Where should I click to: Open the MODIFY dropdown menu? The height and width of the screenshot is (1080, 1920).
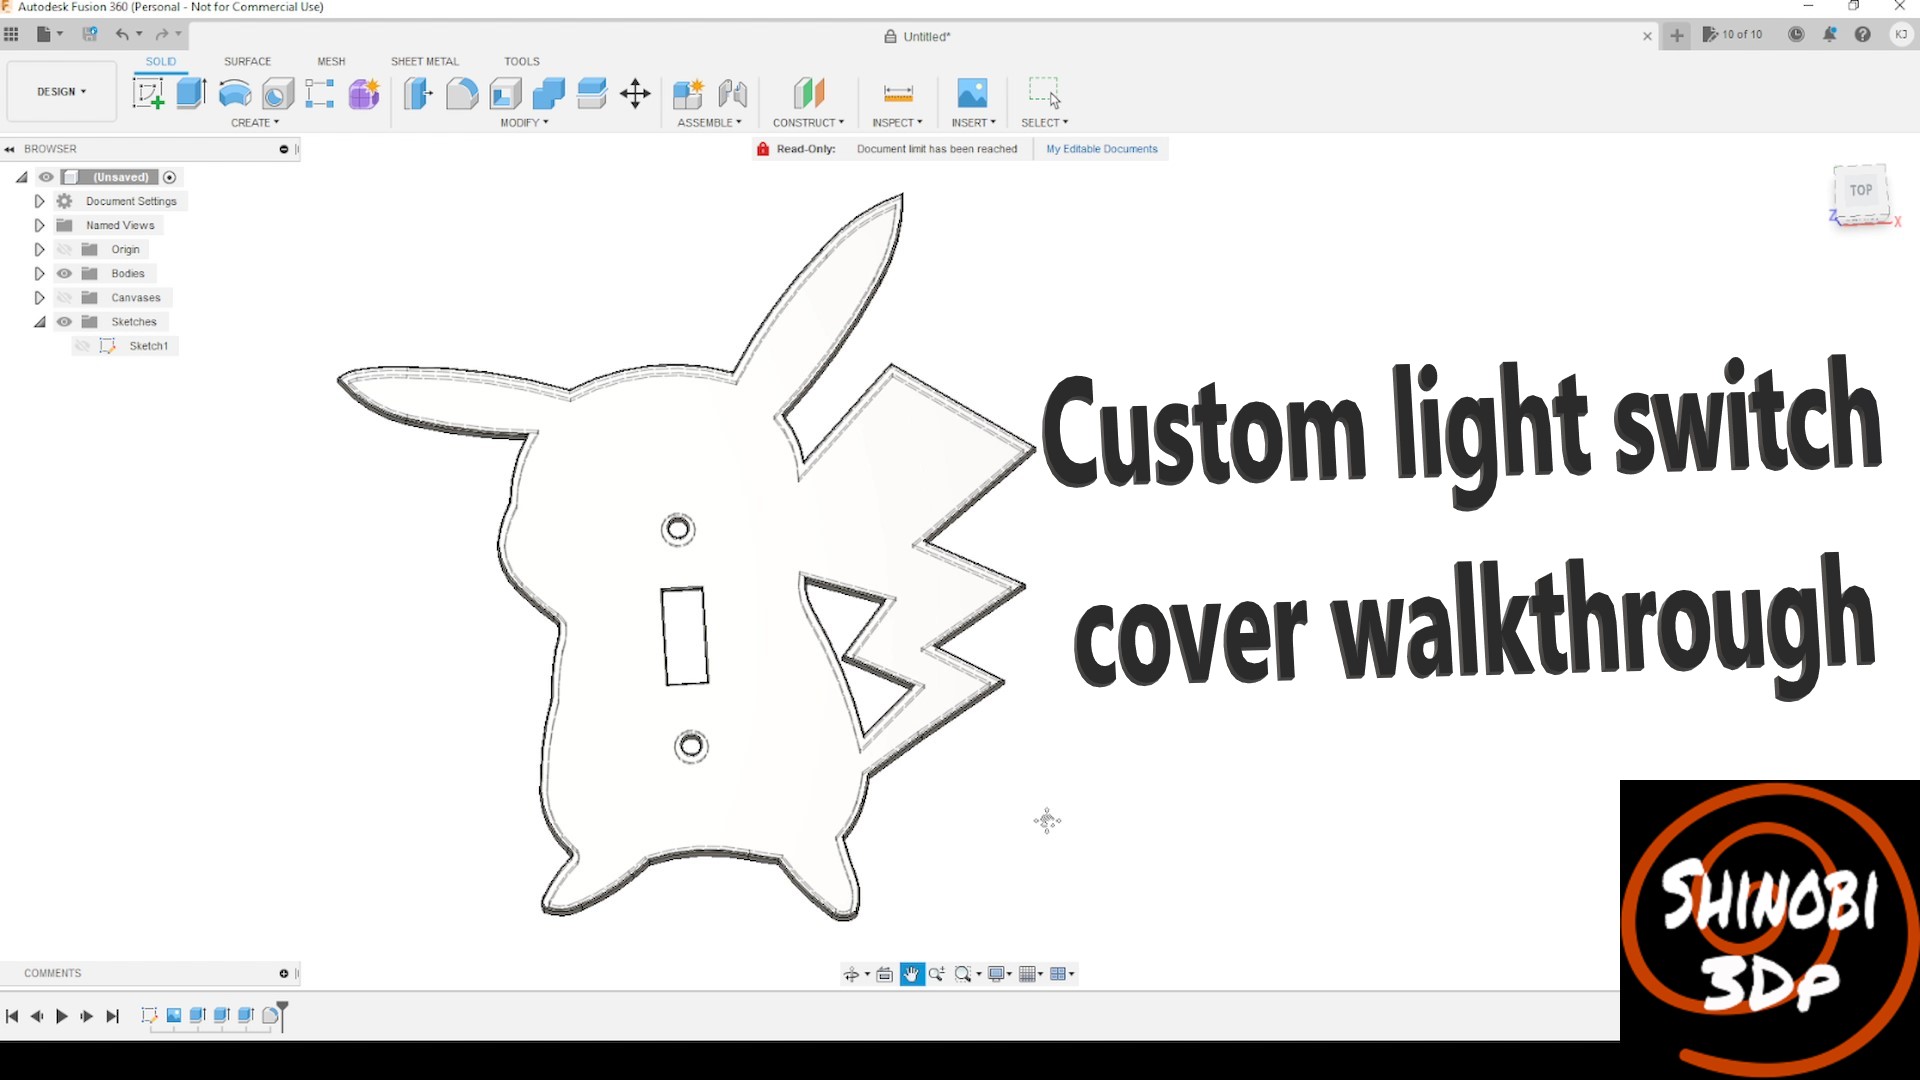click(x=524, y=123)
